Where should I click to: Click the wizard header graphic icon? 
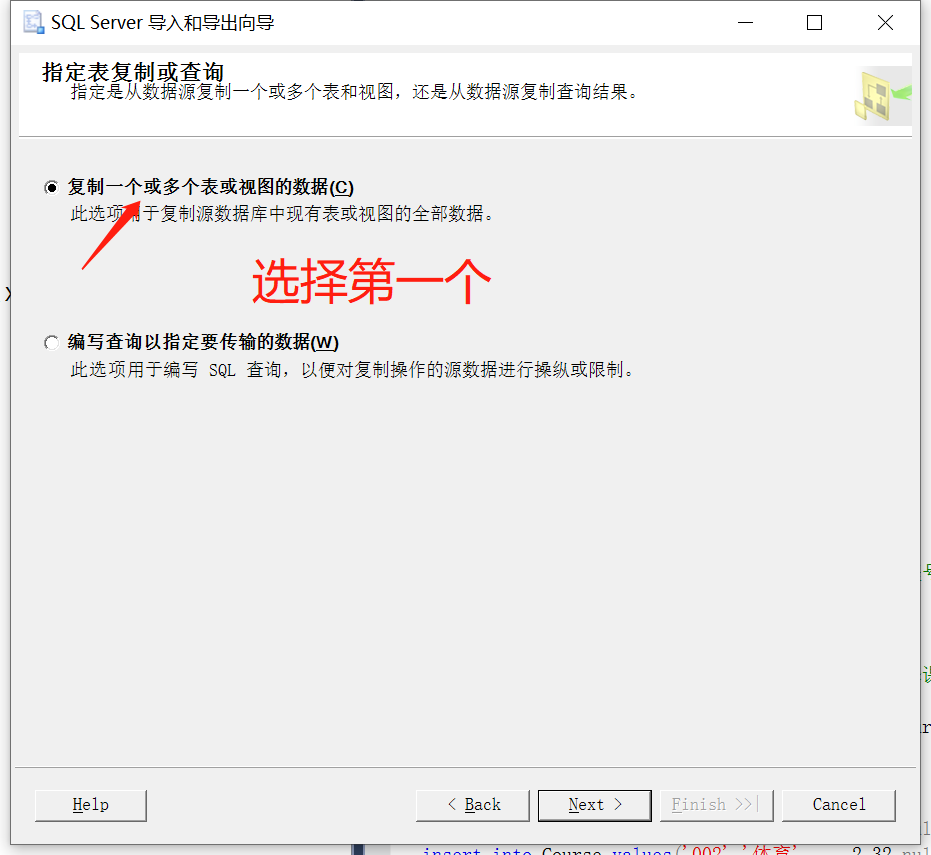point(882,96)
